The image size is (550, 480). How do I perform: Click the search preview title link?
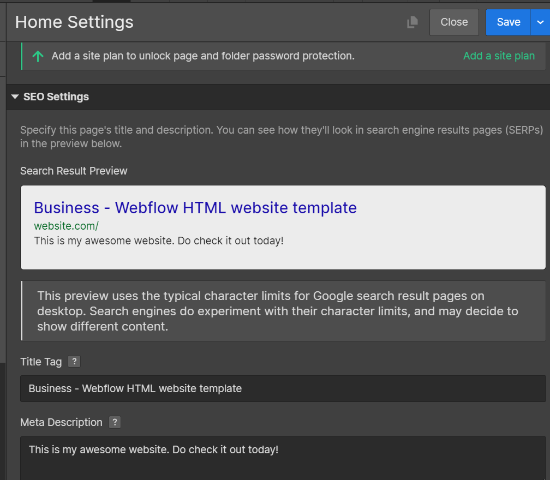(x=195, y=208)
